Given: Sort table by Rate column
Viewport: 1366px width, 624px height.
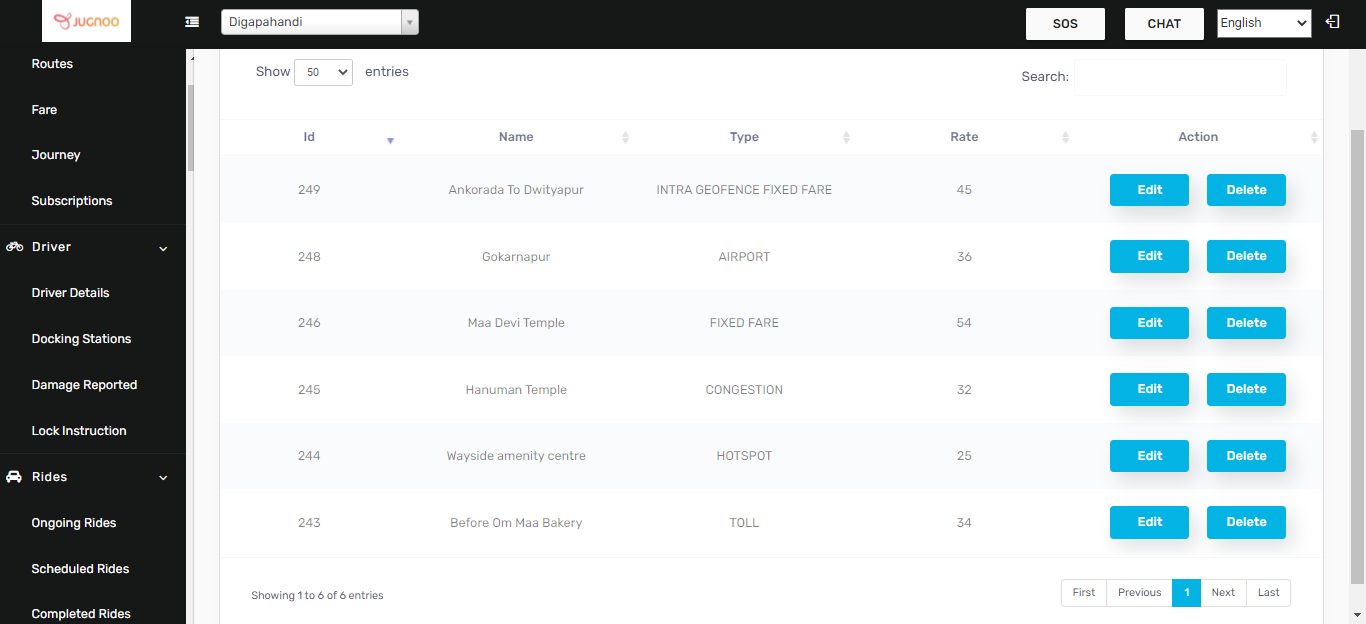Looking at the screenshot, I should (x=964, y=137).
